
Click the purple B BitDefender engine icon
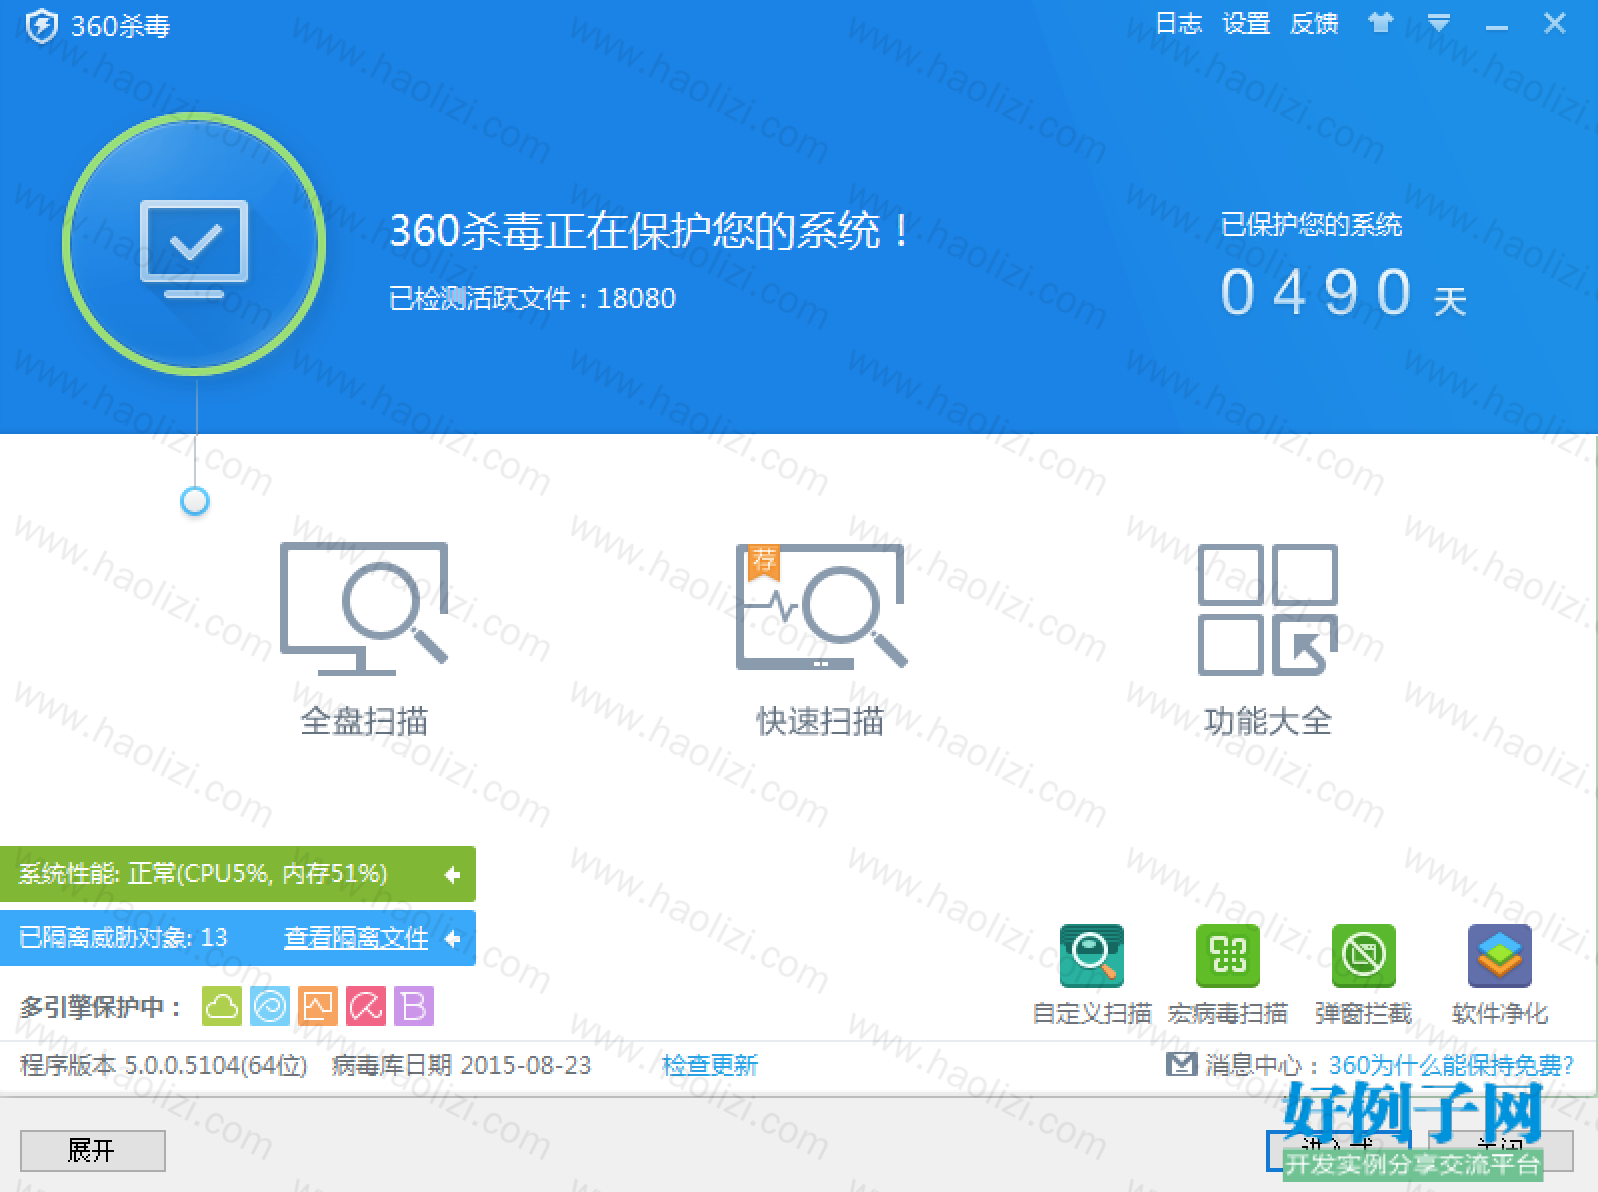[x=414, y=1006]
